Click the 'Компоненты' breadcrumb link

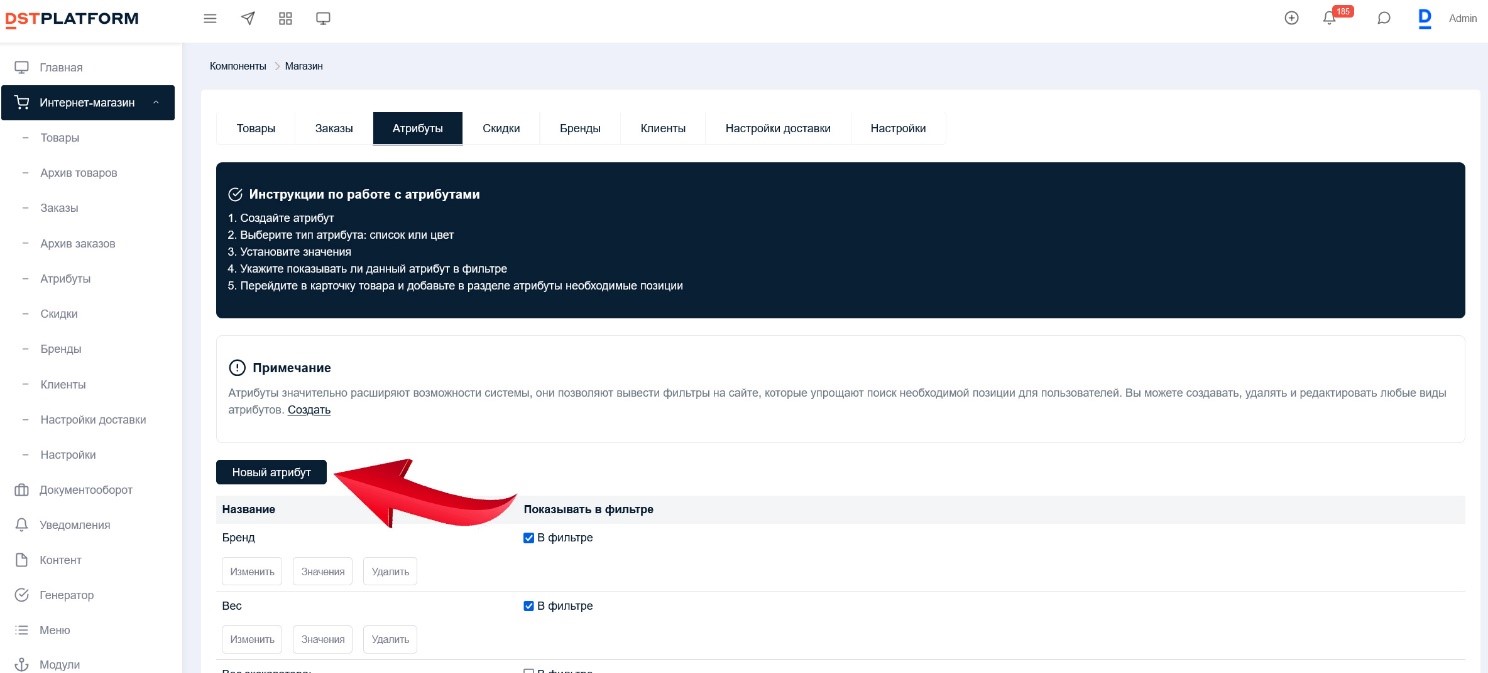pyautogui.click(x=238, y=66)
